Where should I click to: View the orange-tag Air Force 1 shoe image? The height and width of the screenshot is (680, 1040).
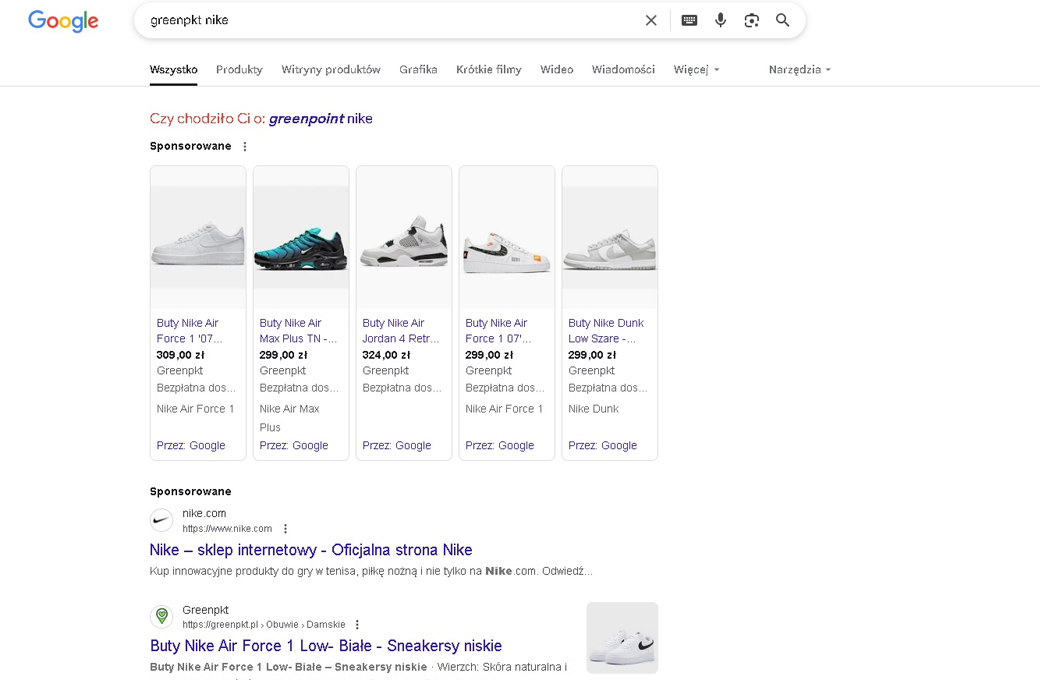[x=507, y=238]
